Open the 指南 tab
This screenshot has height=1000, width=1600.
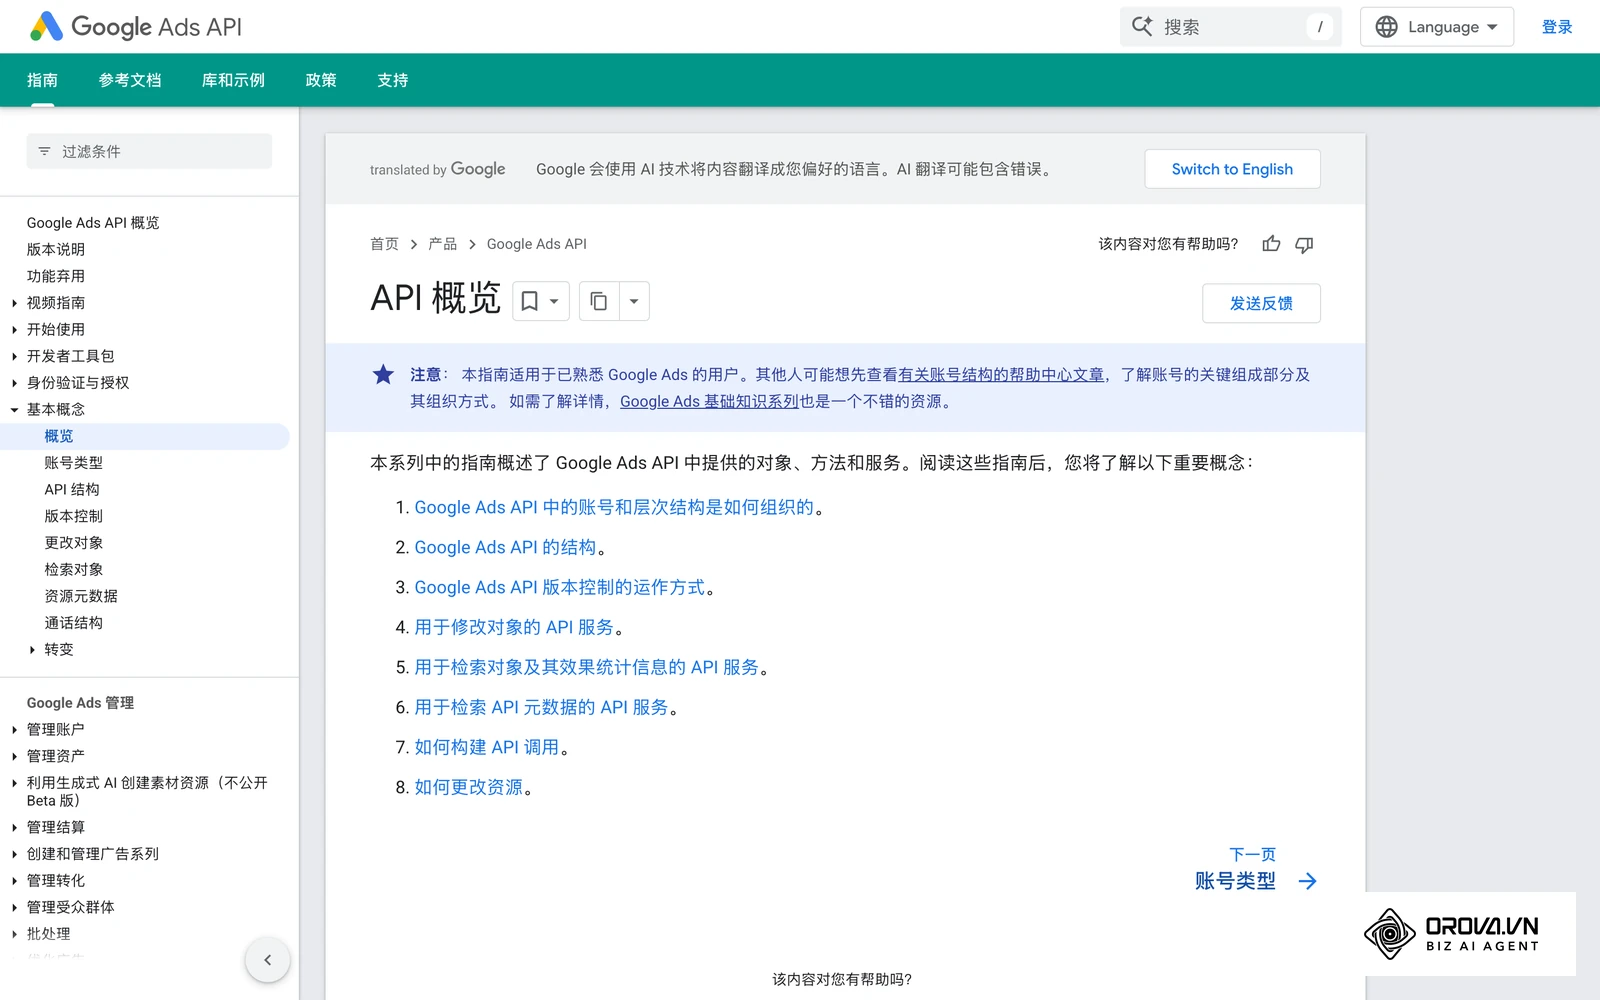(42, 80)
